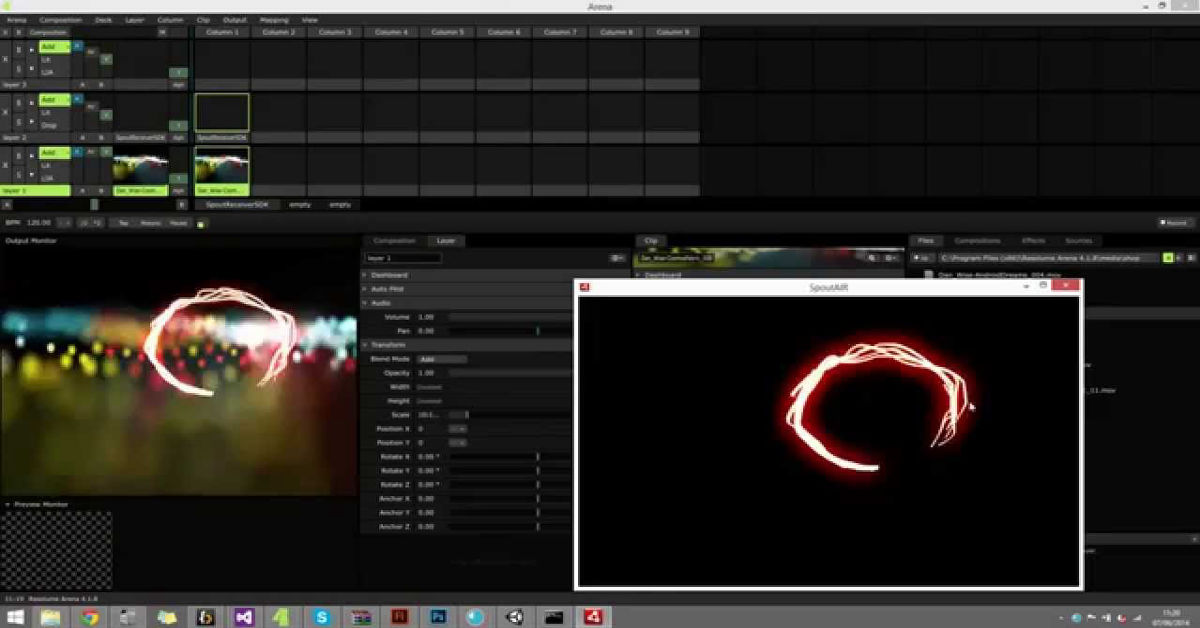Open File Explorer from the taskbar
1200x628 pixels.
click(x=50, y=617)
